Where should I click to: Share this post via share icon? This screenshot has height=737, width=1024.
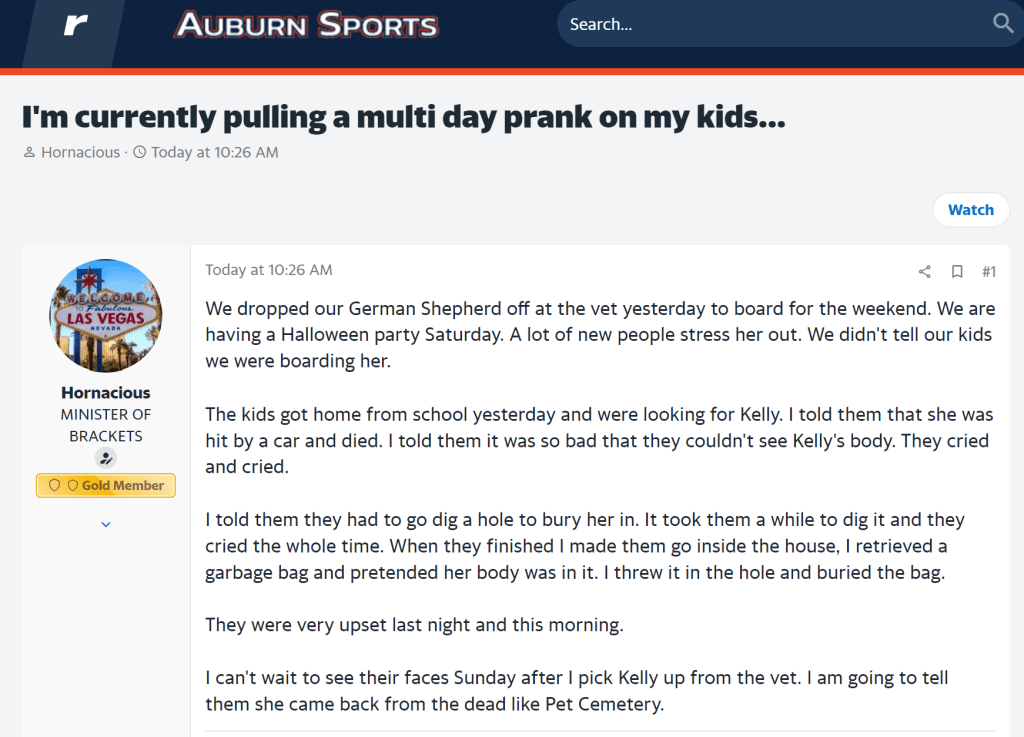click(x=924, y=271)
